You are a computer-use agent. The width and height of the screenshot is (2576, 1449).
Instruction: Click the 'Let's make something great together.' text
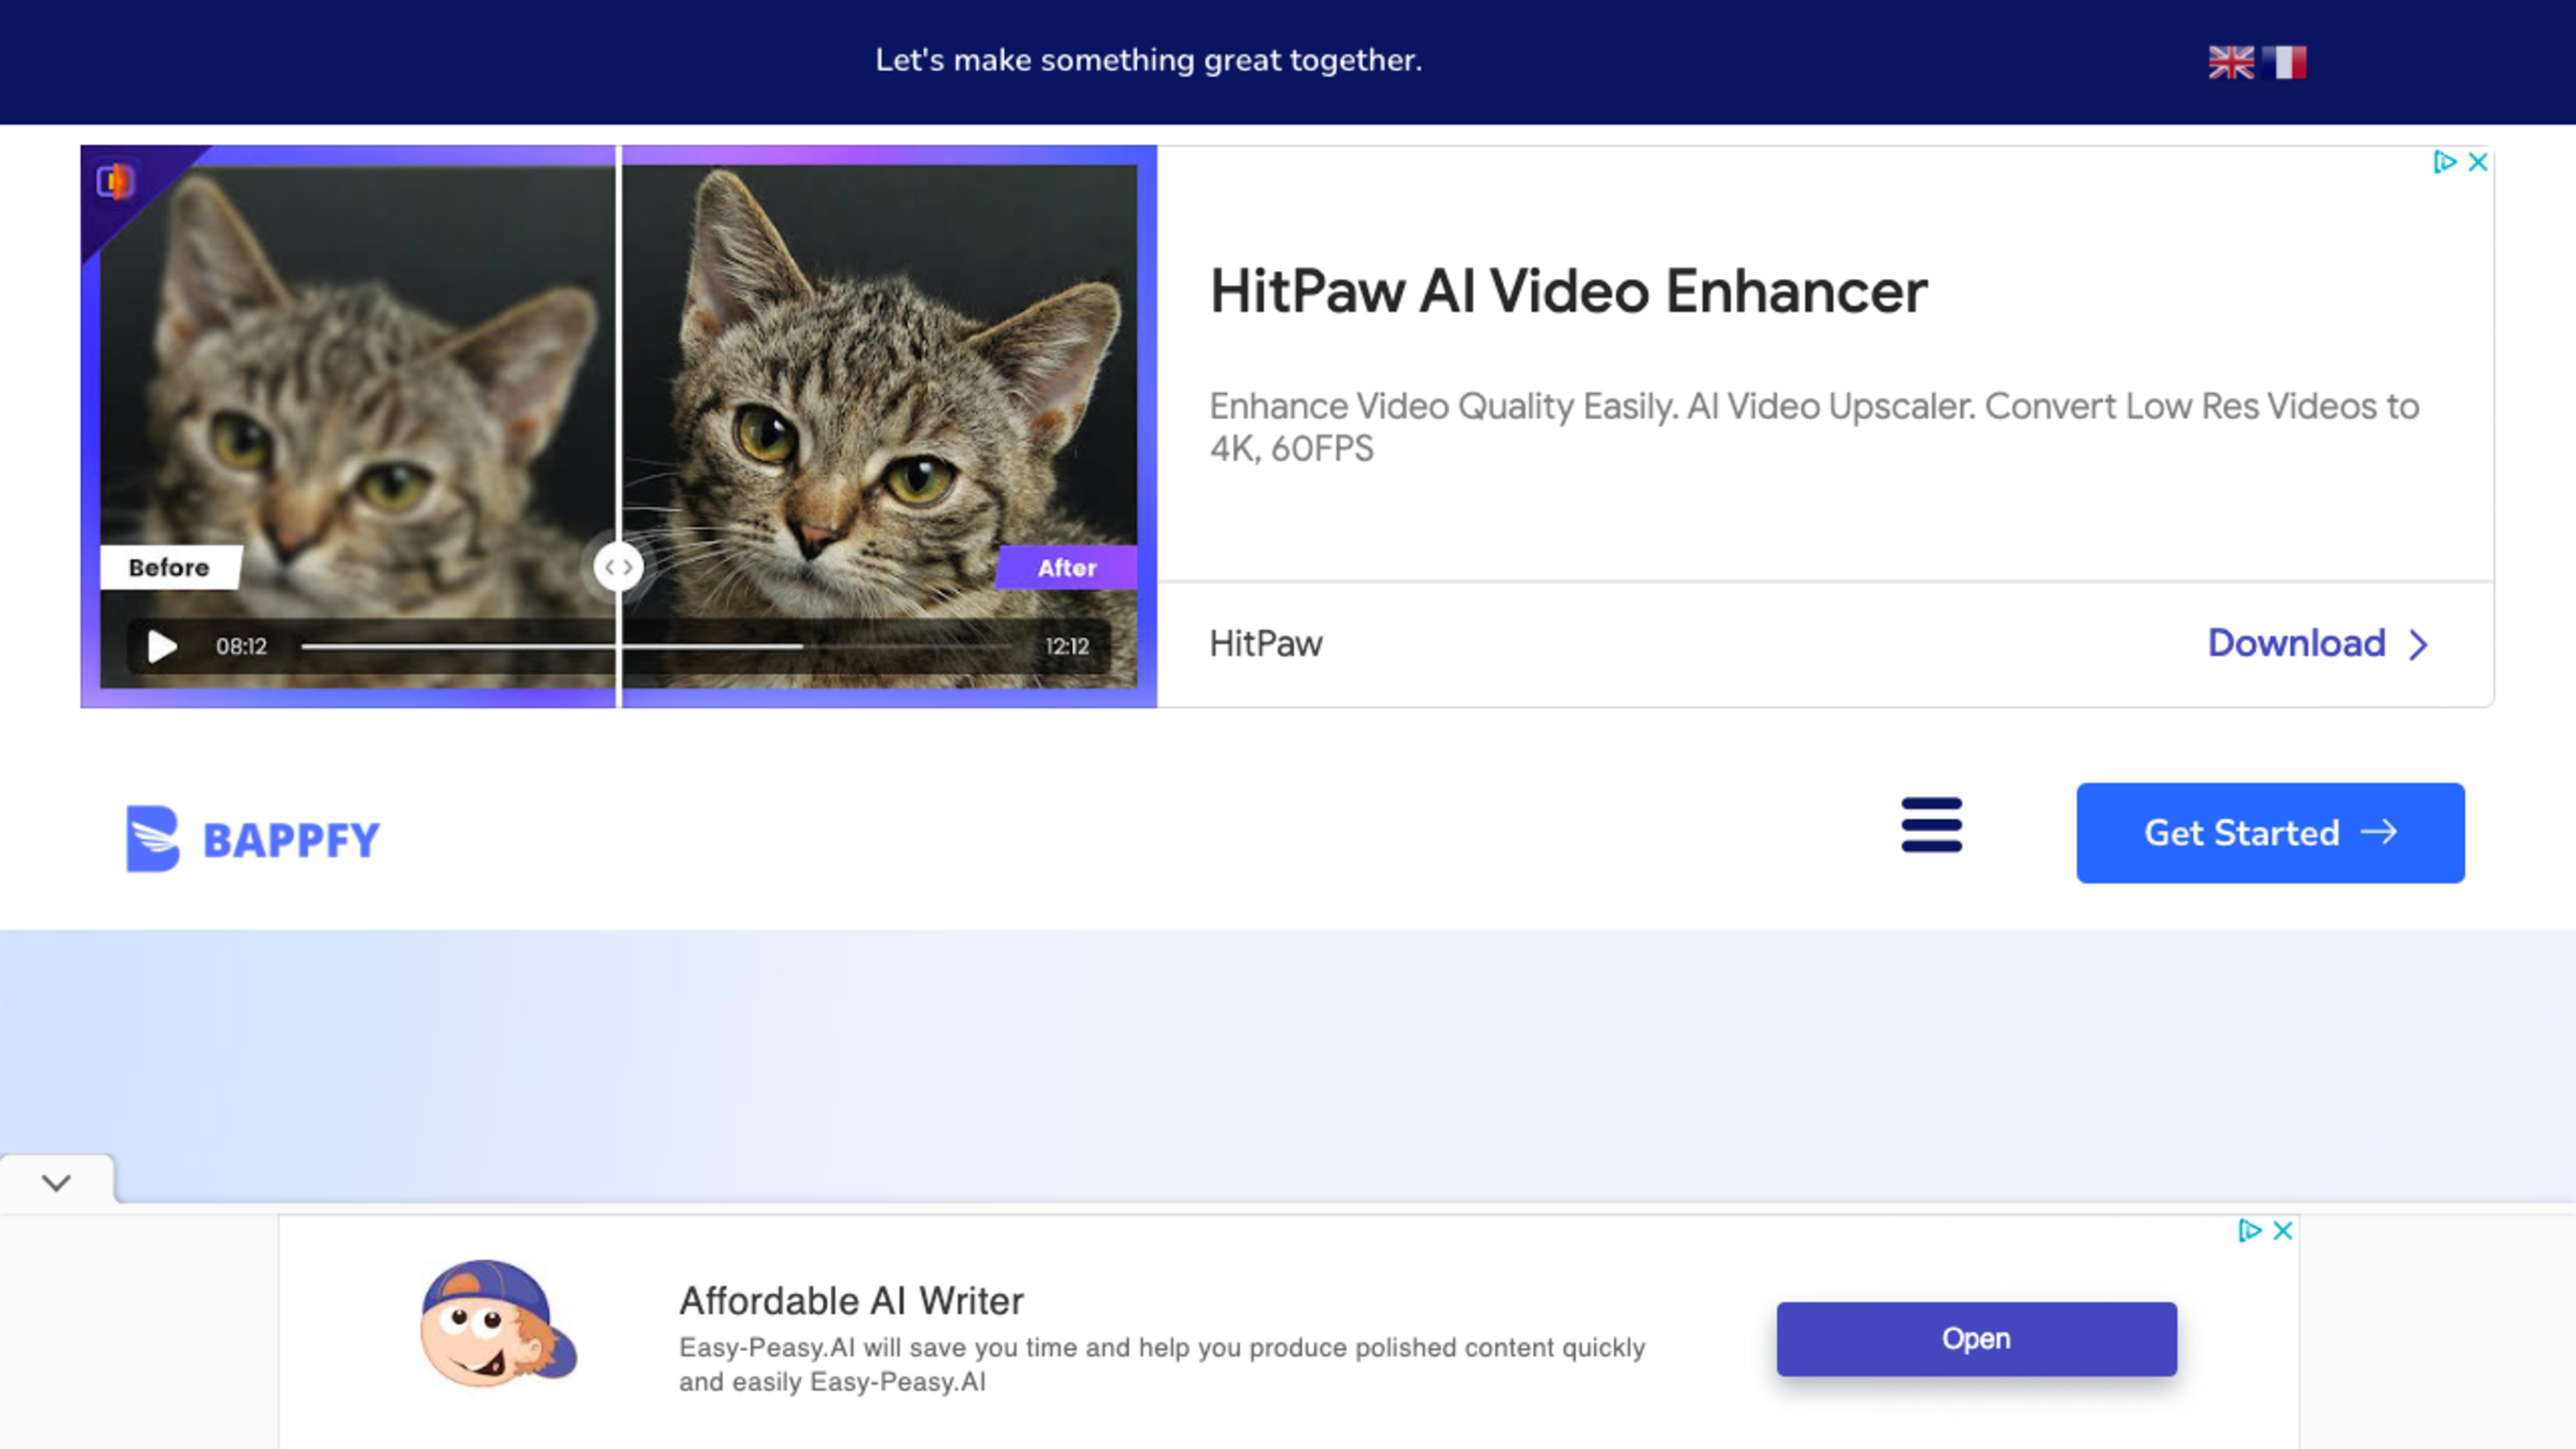point(1148,60)
